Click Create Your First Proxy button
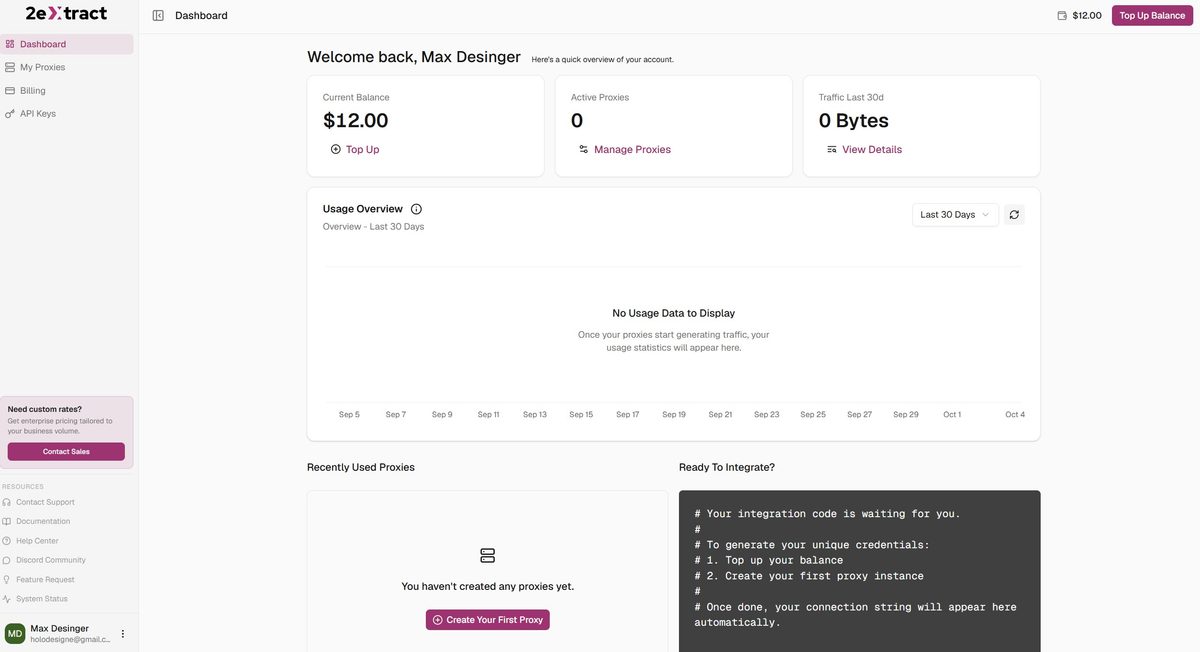 488,620
